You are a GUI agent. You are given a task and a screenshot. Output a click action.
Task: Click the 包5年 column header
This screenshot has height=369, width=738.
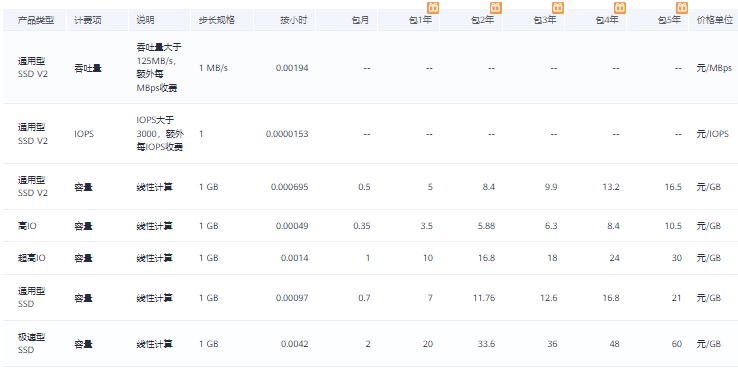coord(669,20)
